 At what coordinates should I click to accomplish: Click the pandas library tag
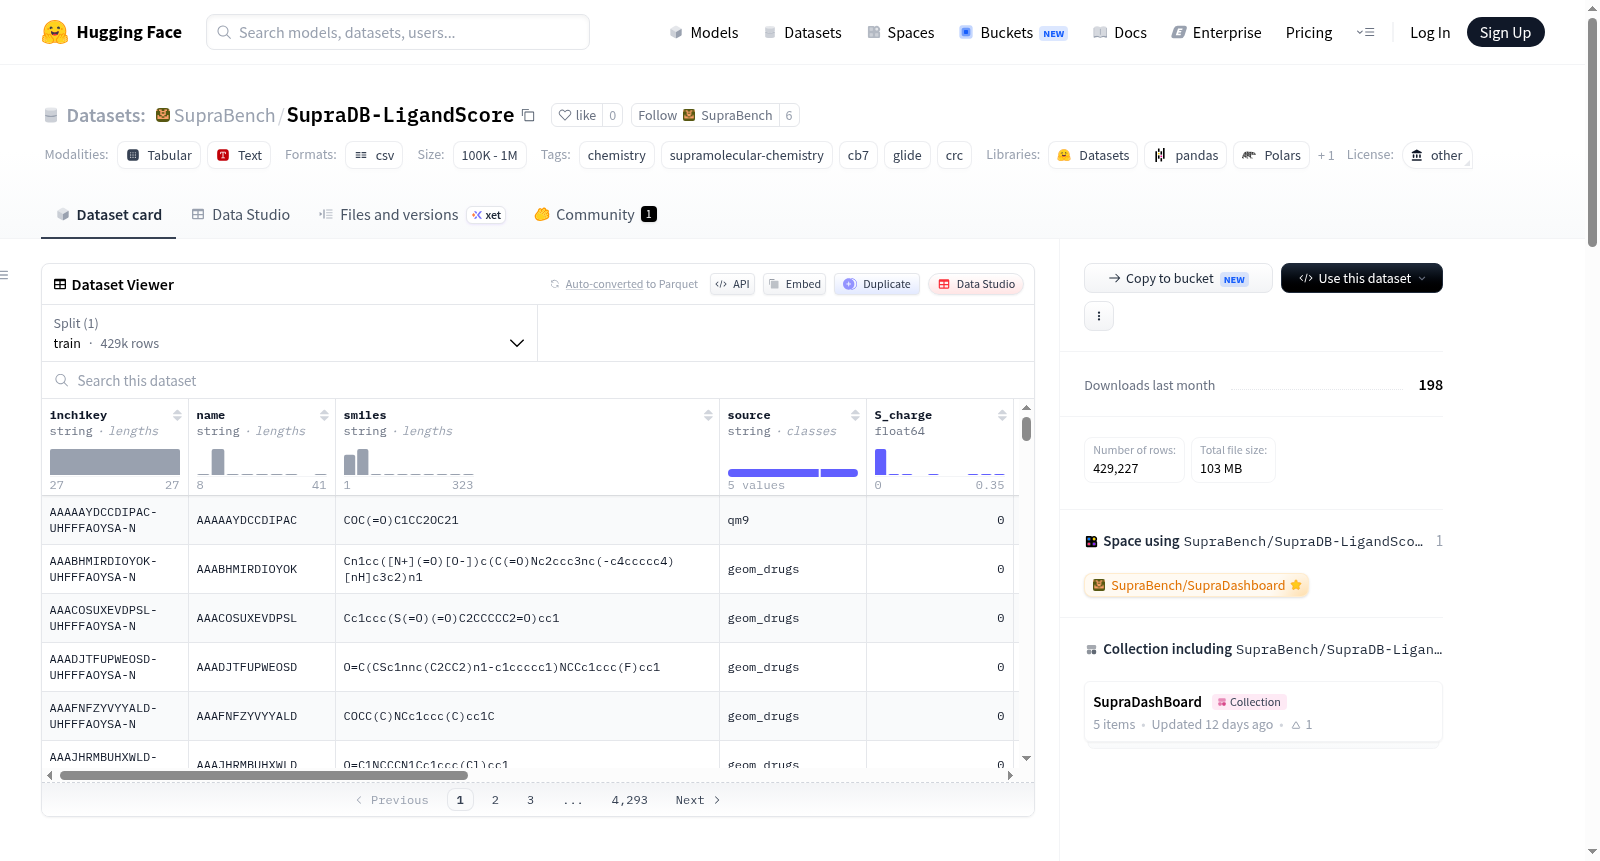click(x=1186, y=155)
